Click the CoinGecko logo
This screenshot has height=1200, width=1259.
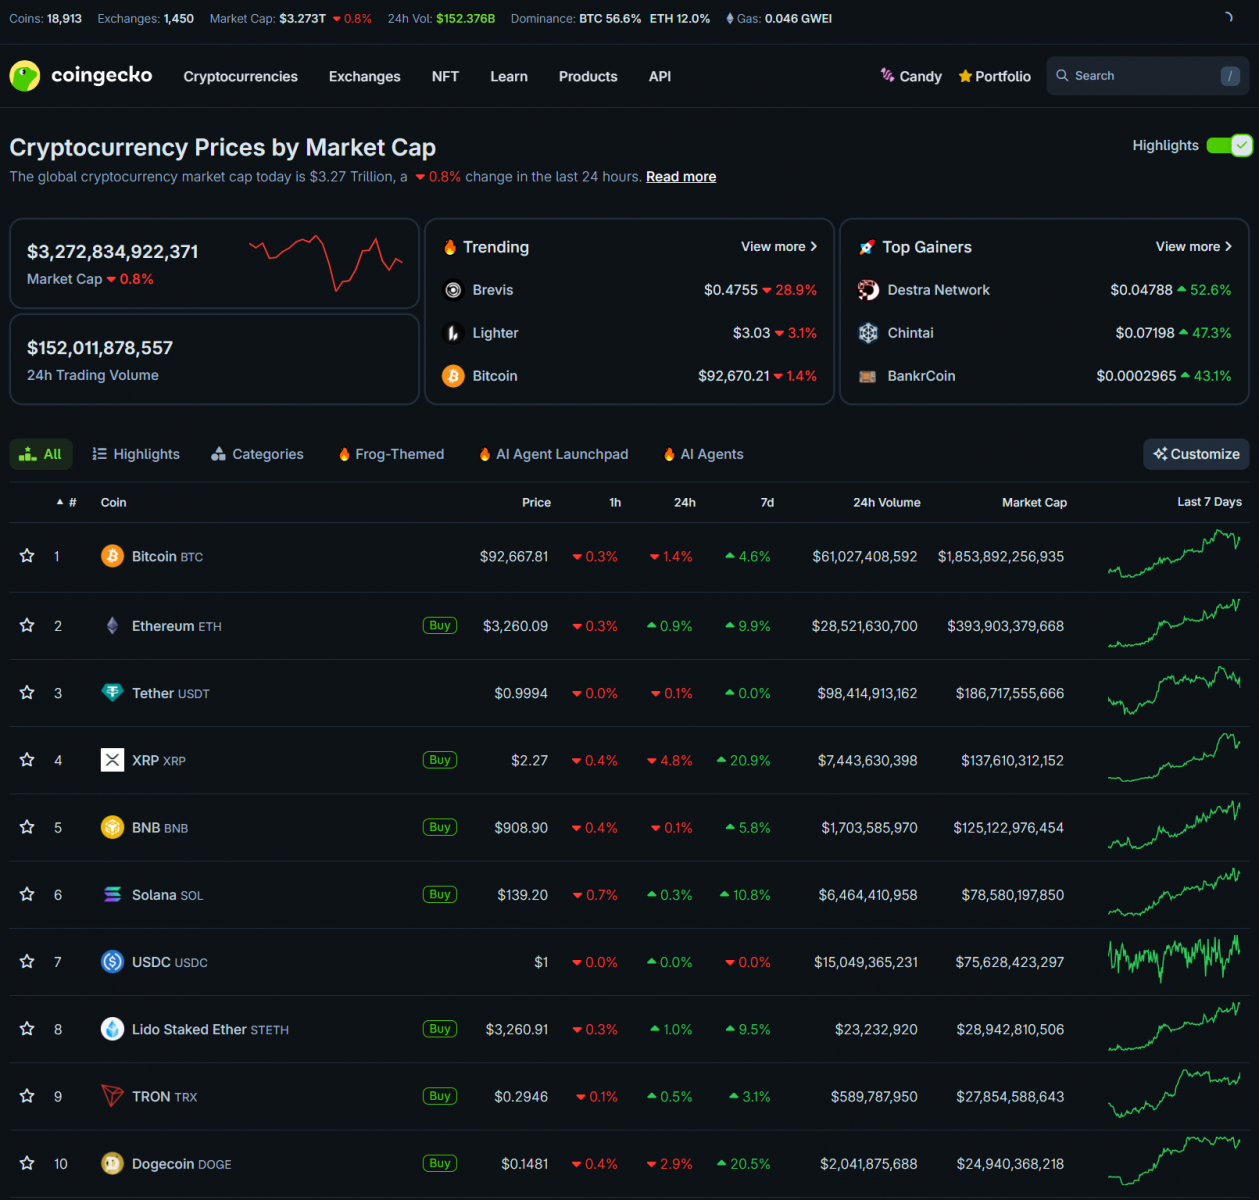tap(80, 76)
